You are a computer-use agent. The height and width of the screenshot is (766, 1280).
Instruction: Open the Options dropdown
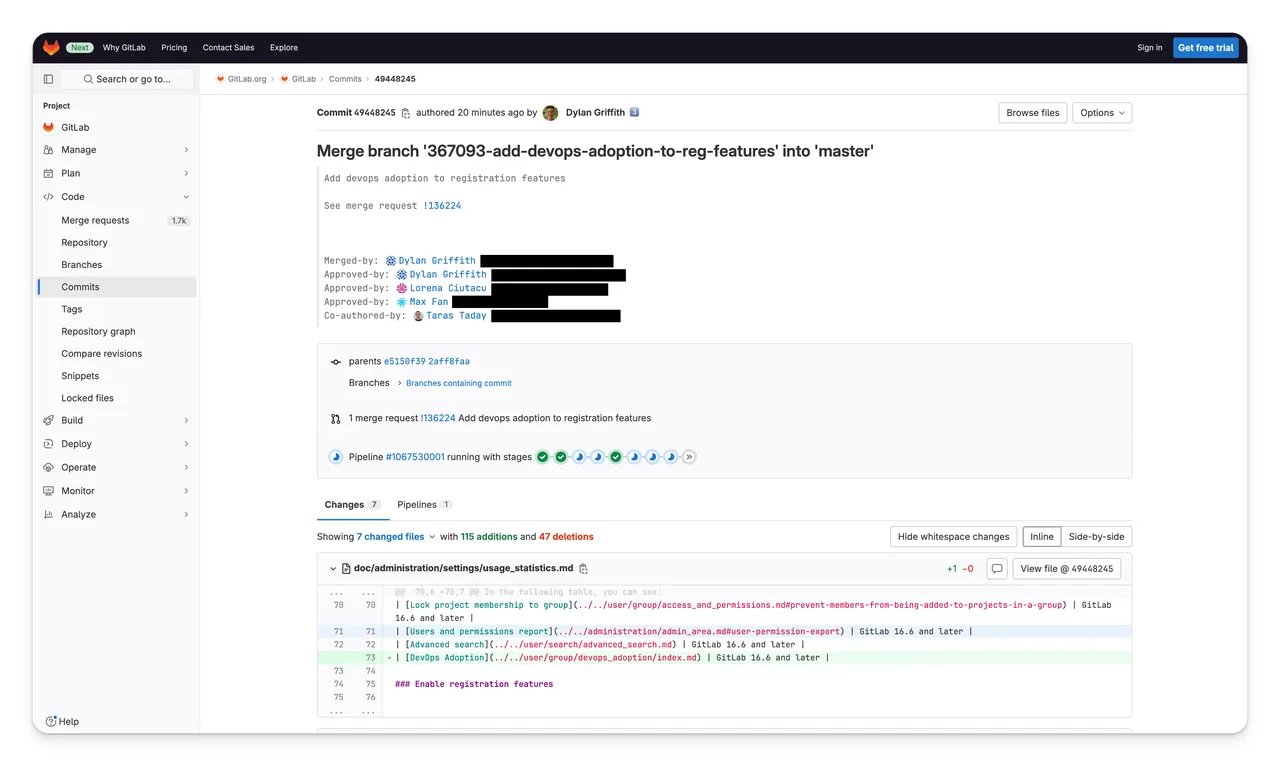[x=1102, y=113]
